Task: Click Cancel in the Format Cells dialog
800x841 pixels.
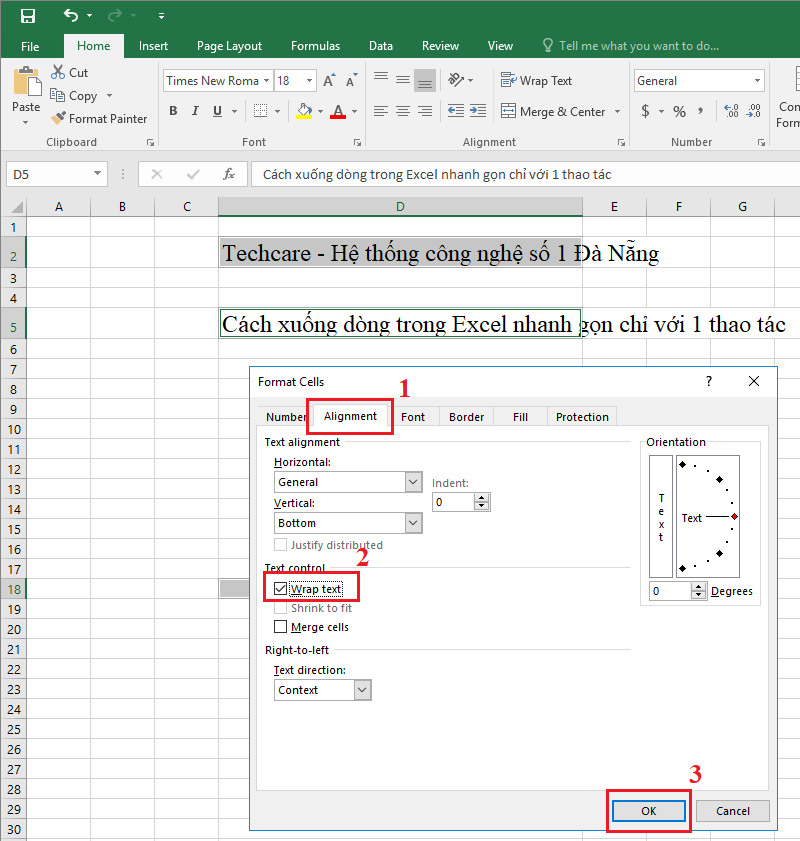Action: tap(732, 811)
